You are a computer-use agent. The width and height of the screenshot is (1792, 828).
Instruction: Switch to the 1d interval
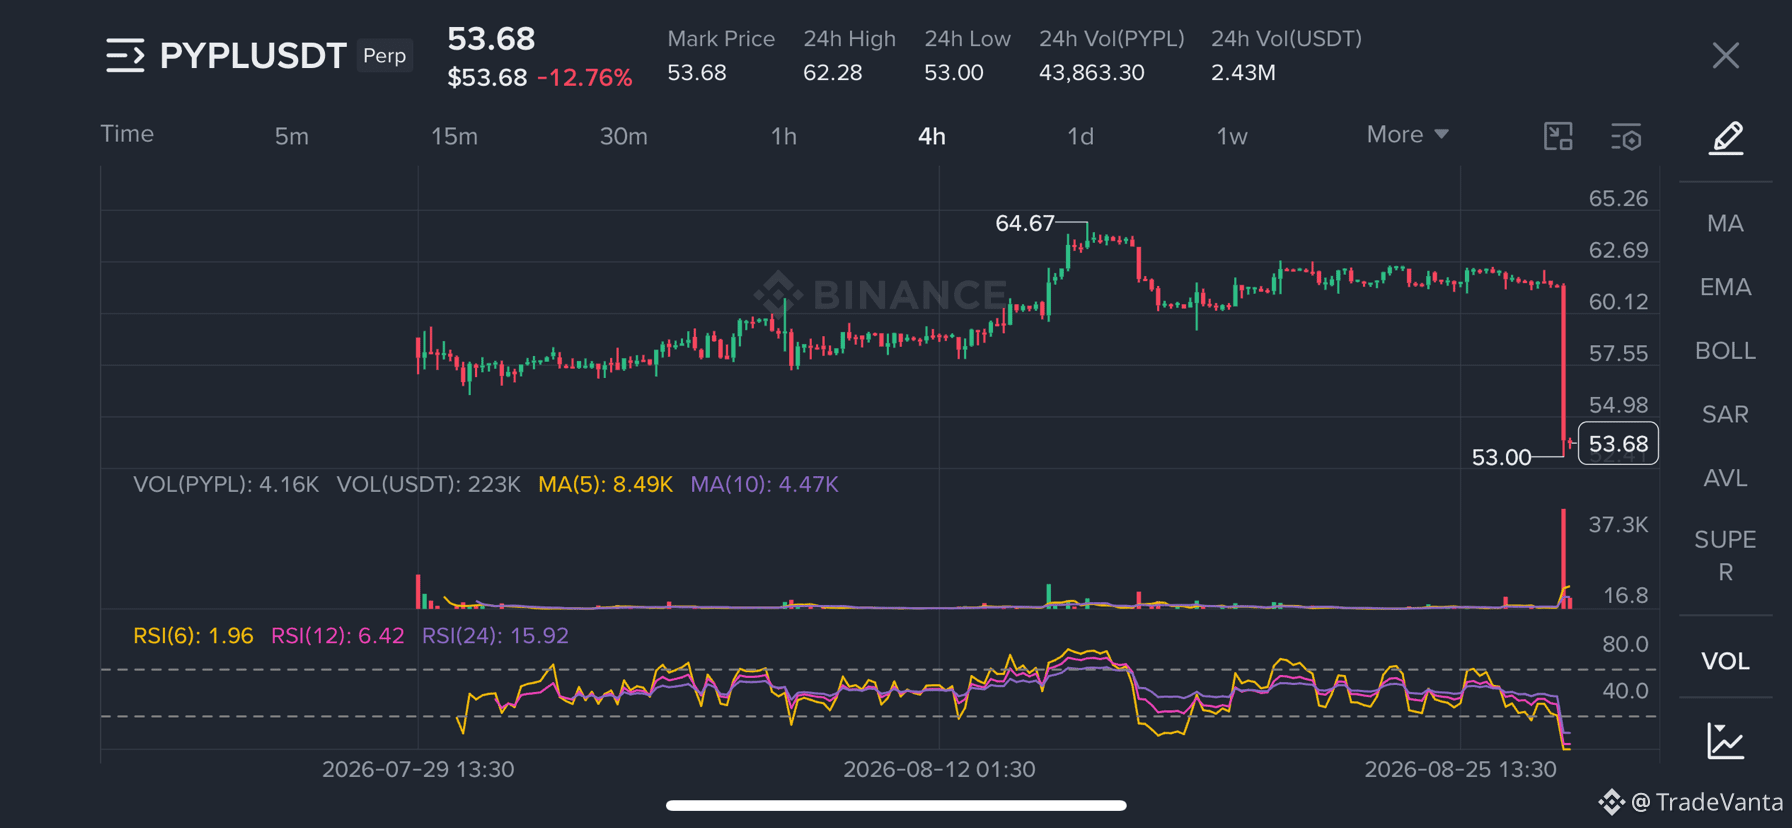(x=1080, y=136)
